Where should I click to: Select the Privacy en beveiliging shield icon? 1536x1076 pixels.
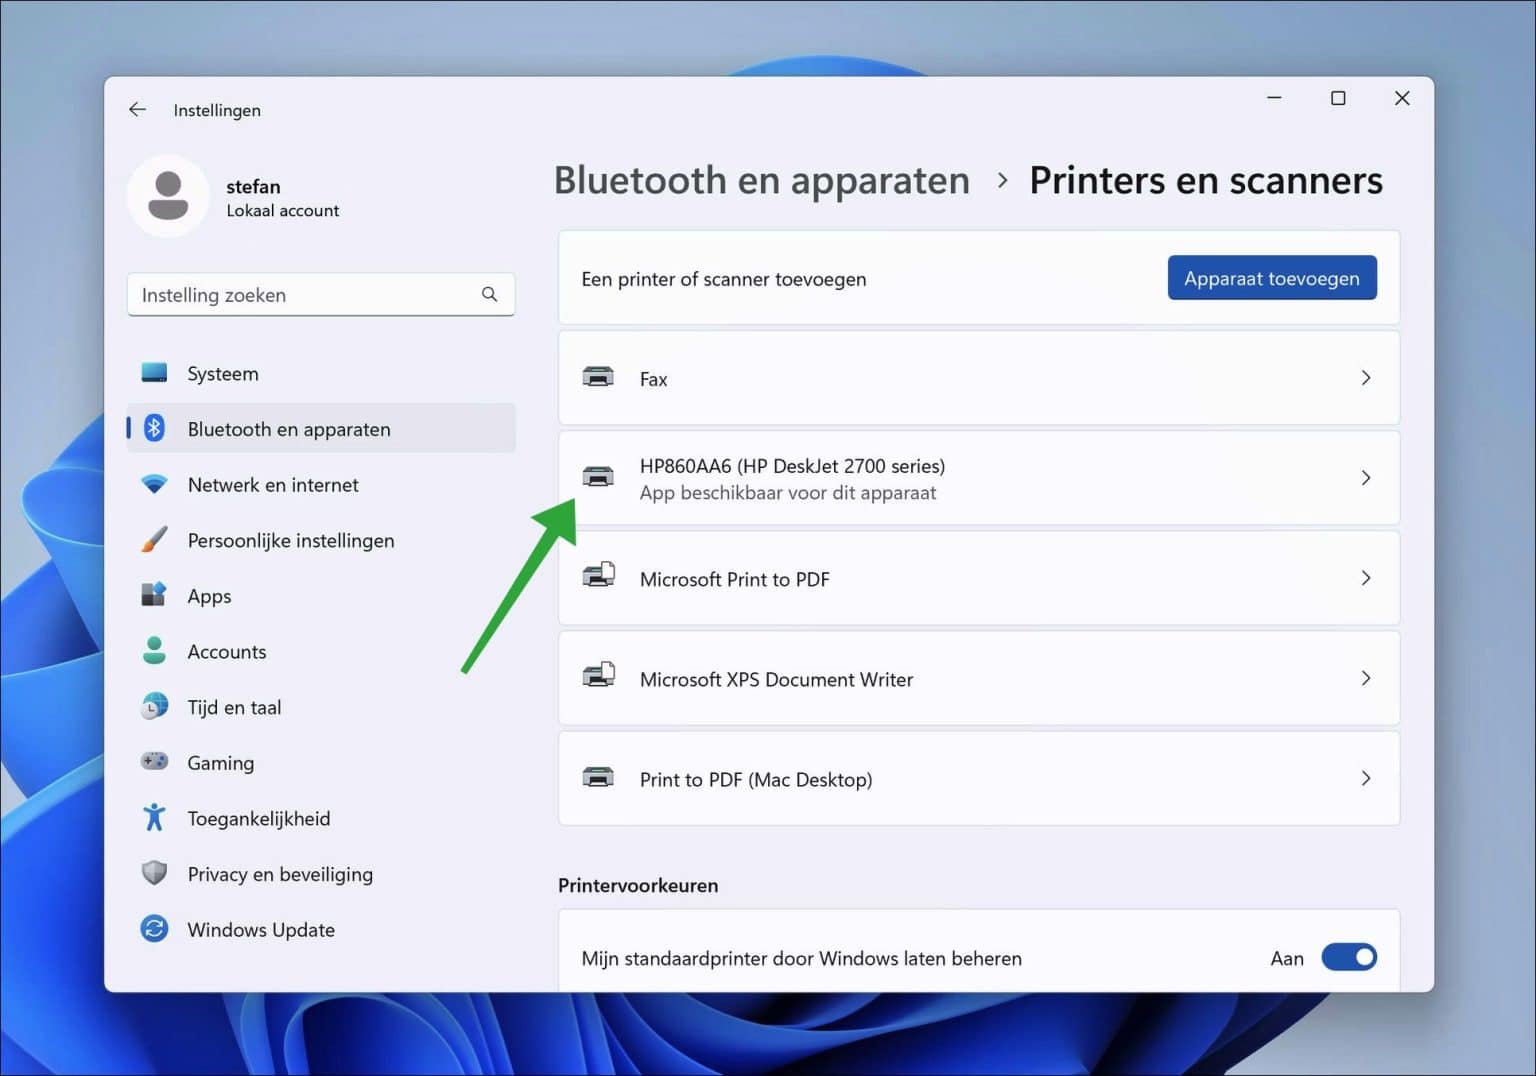(155, 873)
